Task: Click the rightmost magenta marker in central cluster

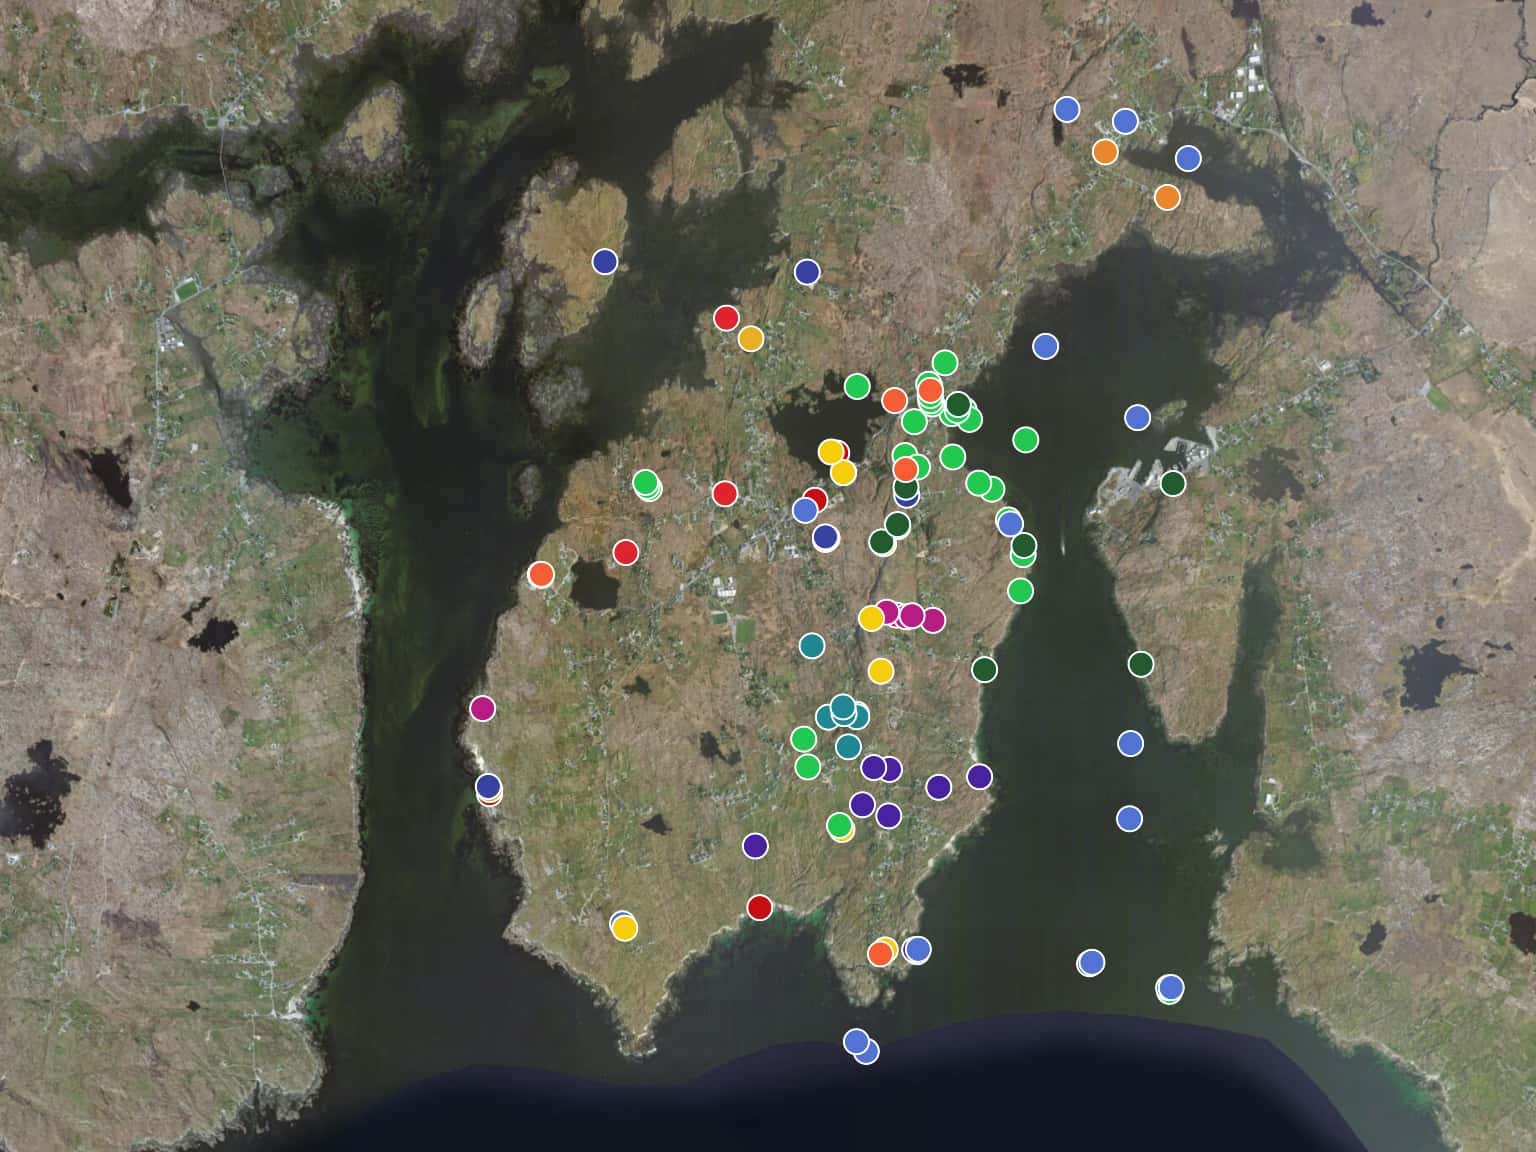Action: pyautogui.click(x=932, y=620)
